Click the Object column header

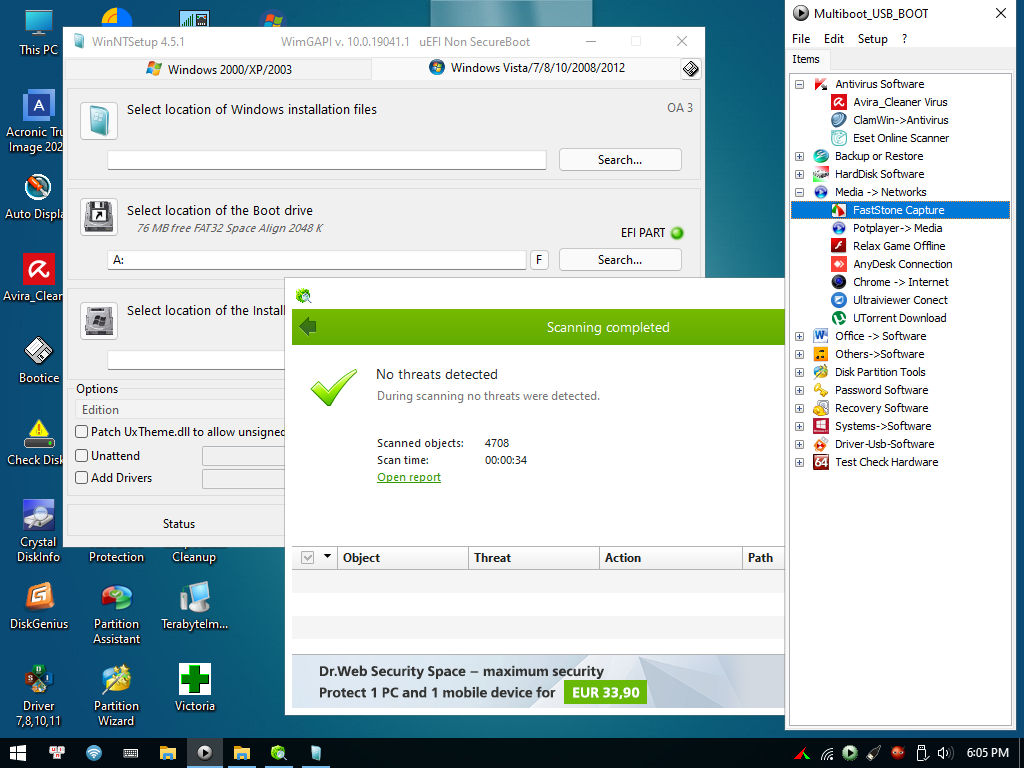coord(402,558)
